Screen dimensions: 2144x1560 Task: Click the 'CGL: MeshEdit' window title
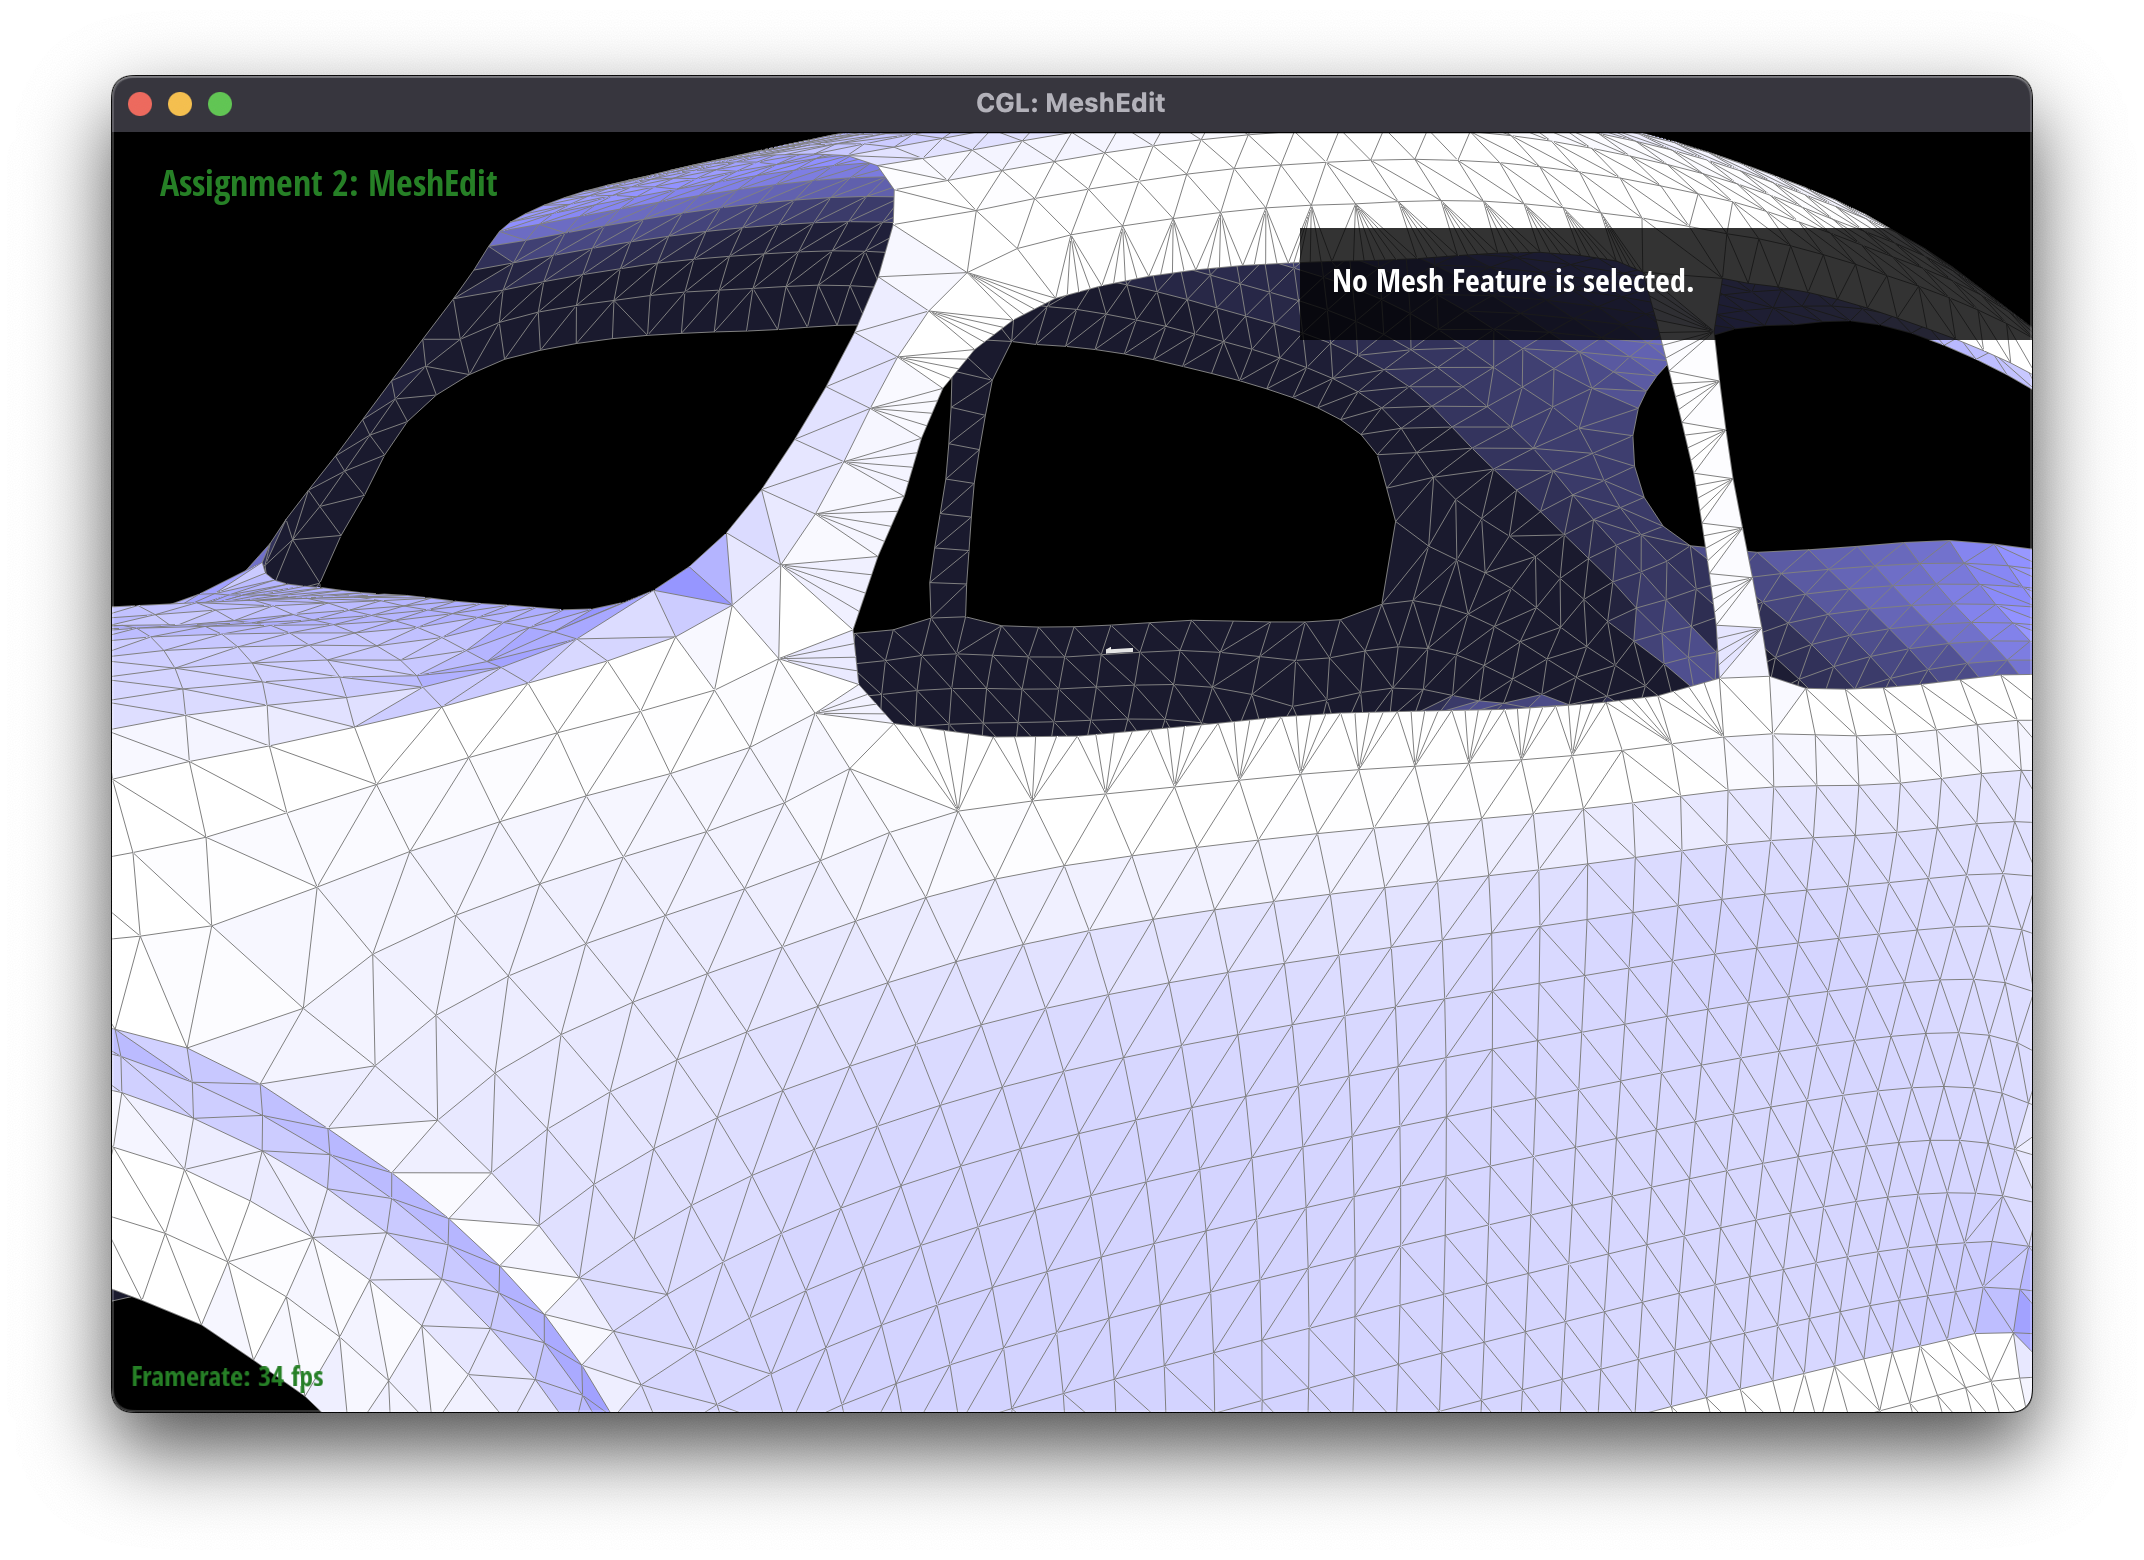[x=1070, y=103]
